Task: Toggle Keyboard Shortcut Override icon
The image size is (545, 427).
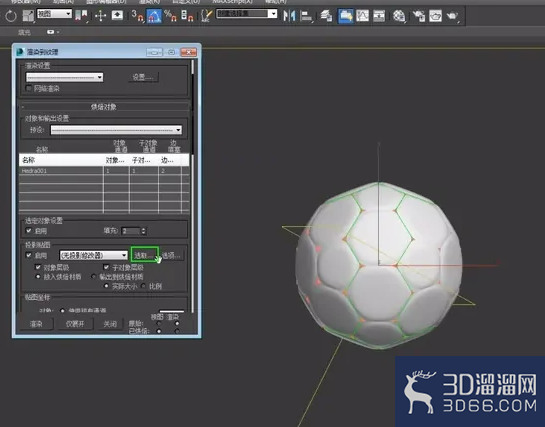Action: [x=117, y=16]
